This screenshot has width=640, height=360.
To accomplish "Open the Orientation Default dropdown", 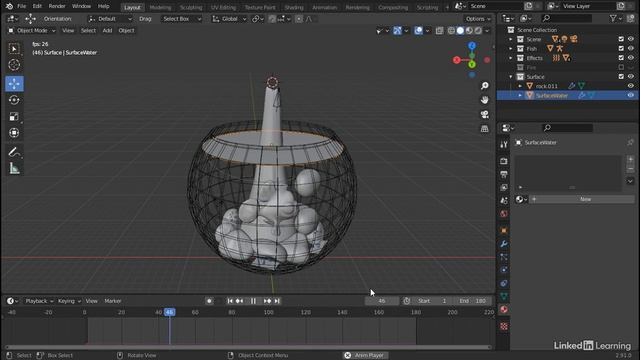I will coord(110,19).
